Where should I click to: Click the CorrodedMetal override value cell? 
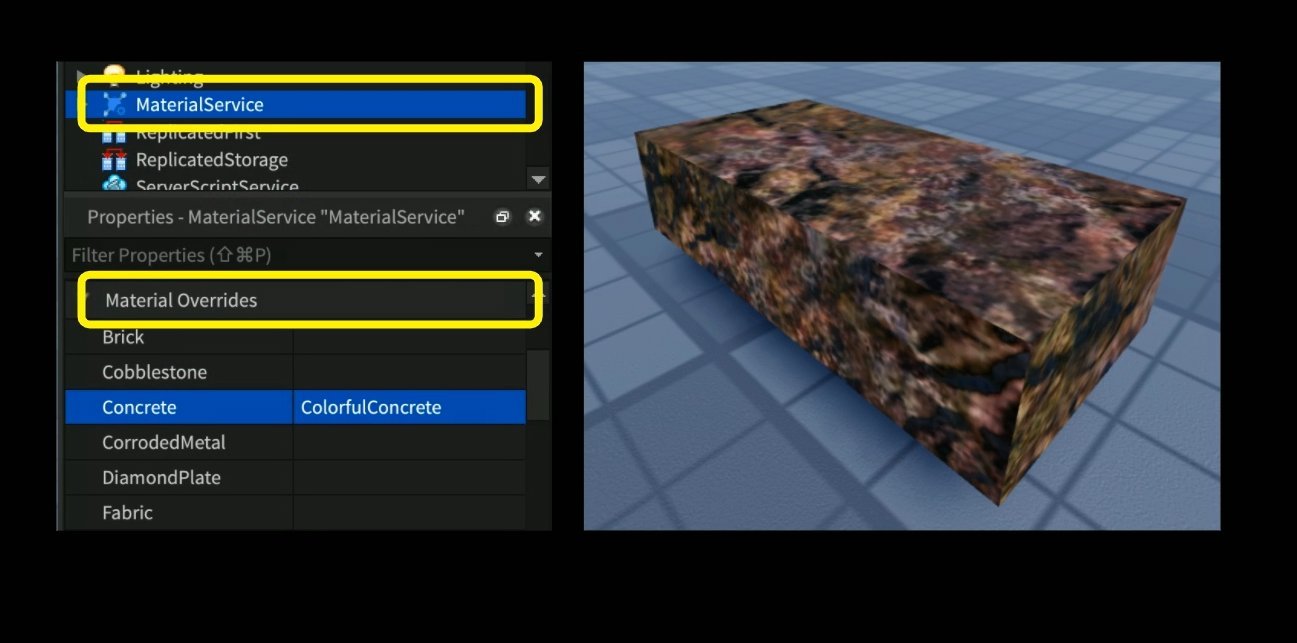click(x=409, y=442)
